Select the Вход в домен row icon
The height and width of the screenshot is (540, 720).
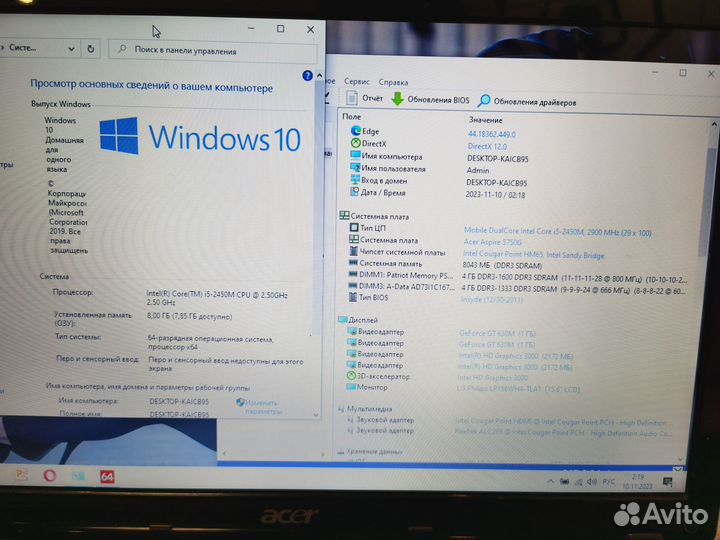click(355, 180)
